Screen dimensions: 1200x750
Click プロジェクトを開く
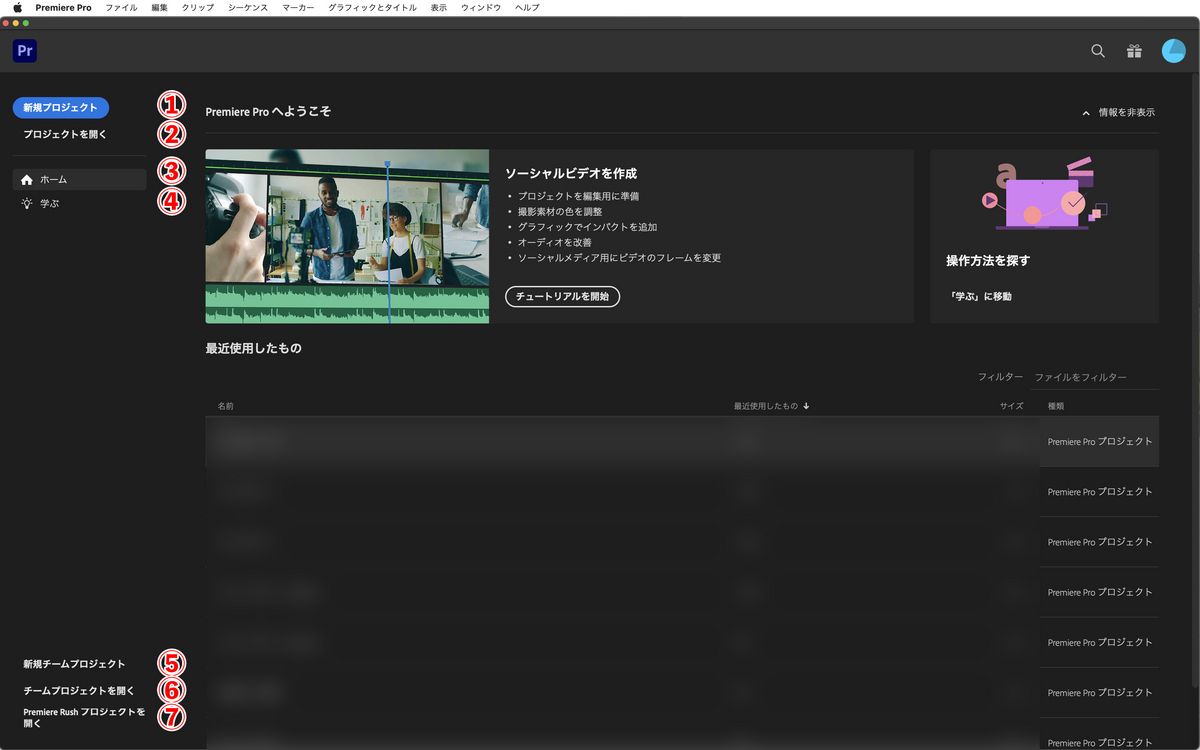coord(65,134)
